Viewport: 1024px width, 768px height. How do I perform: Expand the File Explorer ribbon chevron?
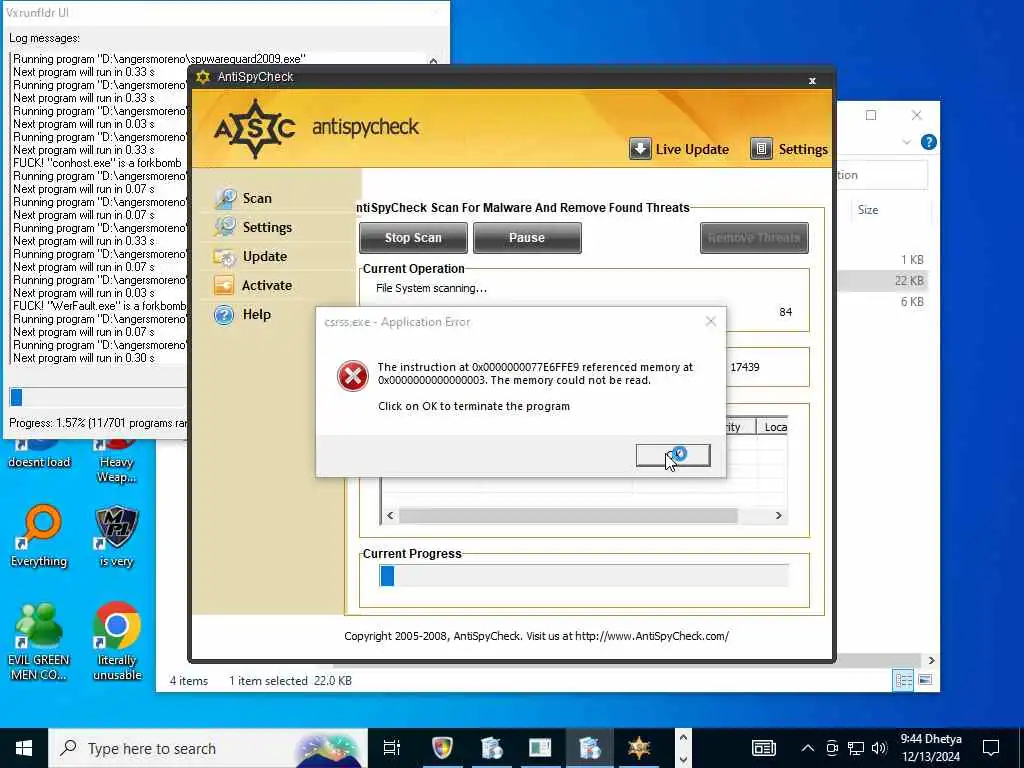906,142
